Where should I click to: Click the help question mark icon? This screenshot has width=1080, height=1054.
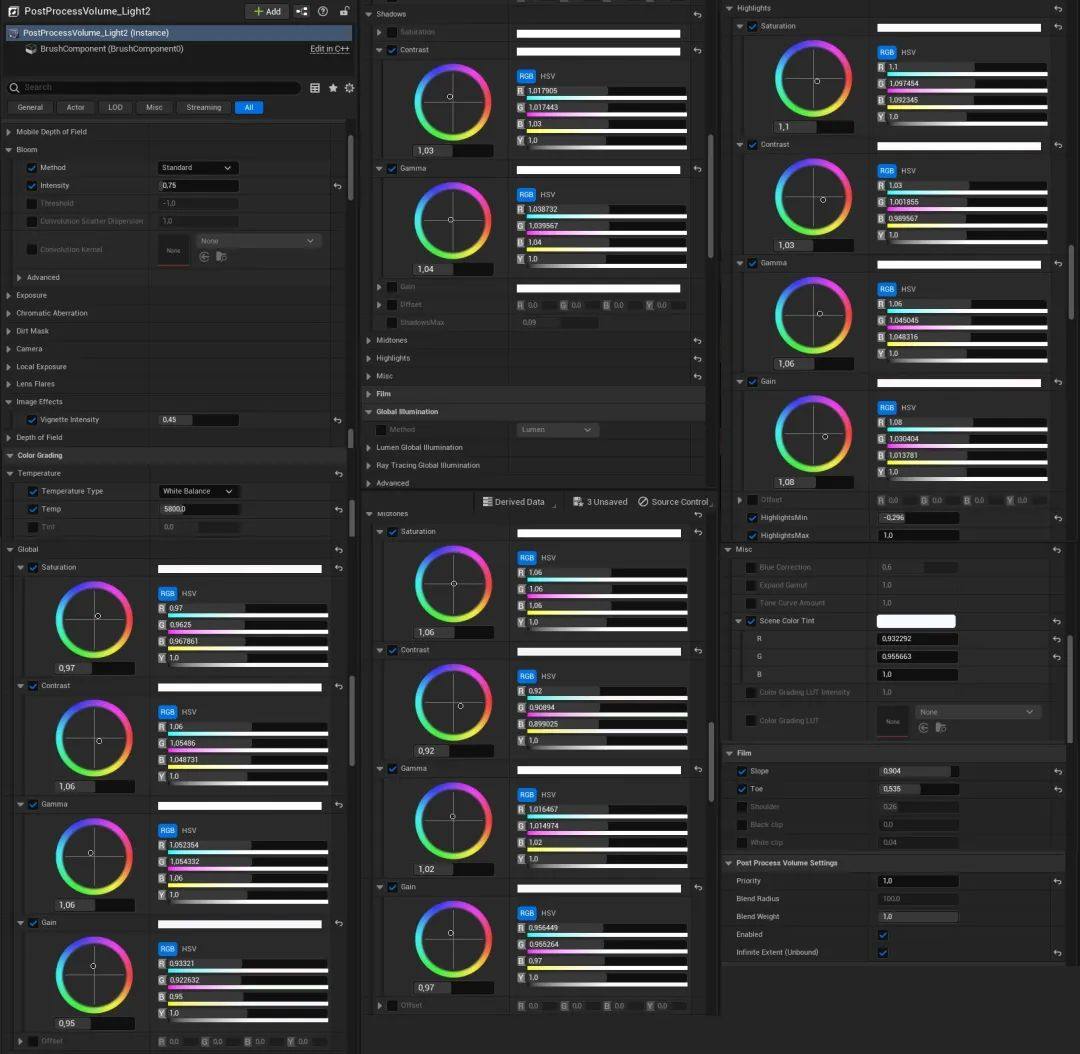(322, 12)
